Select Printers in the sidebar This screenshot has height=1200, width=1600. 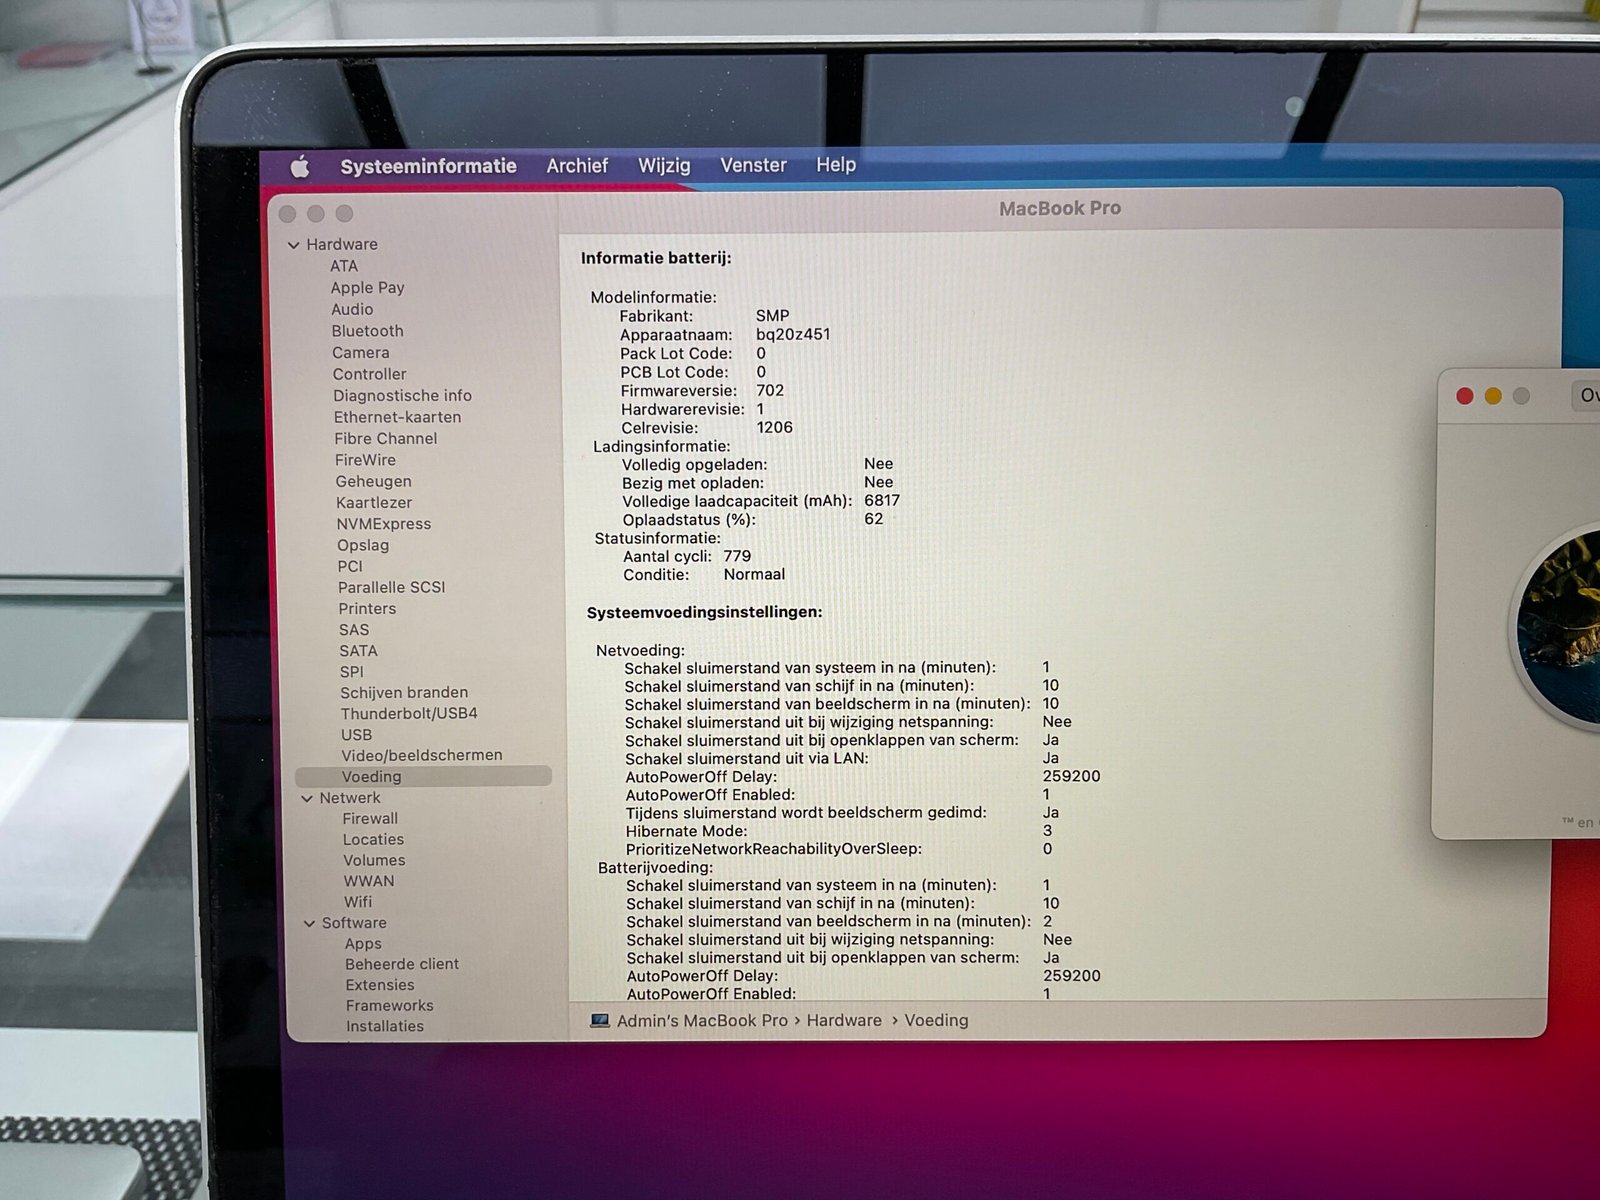point(367,609)
